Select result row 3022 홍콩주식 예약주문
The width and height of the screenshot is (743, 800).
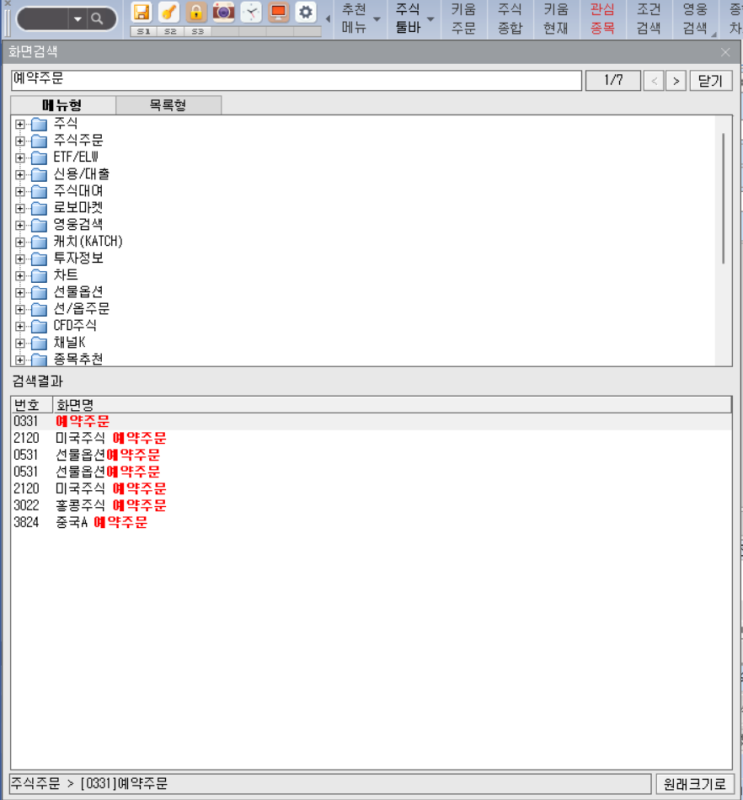(371, 506)
